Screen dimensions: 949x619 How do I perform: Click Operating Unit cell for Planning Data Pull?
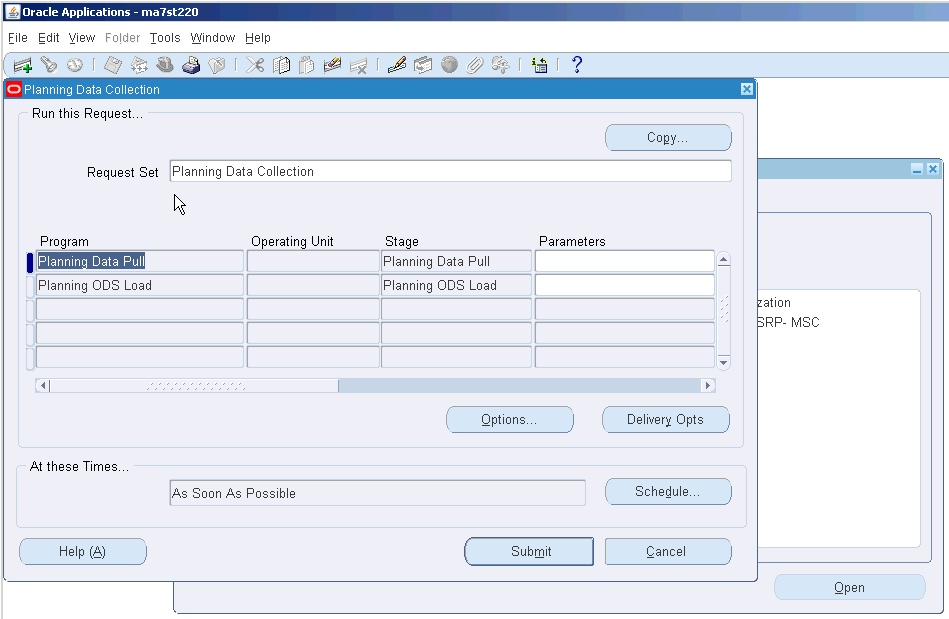click(313, 261)
